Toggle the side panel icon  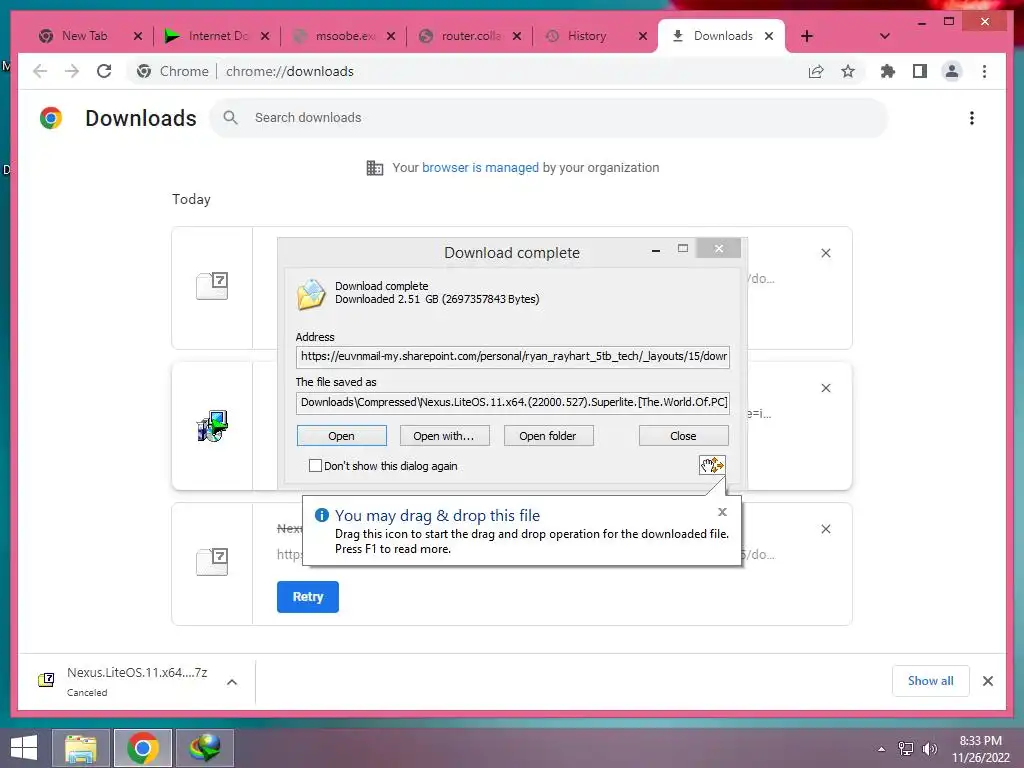coord(920,71)
